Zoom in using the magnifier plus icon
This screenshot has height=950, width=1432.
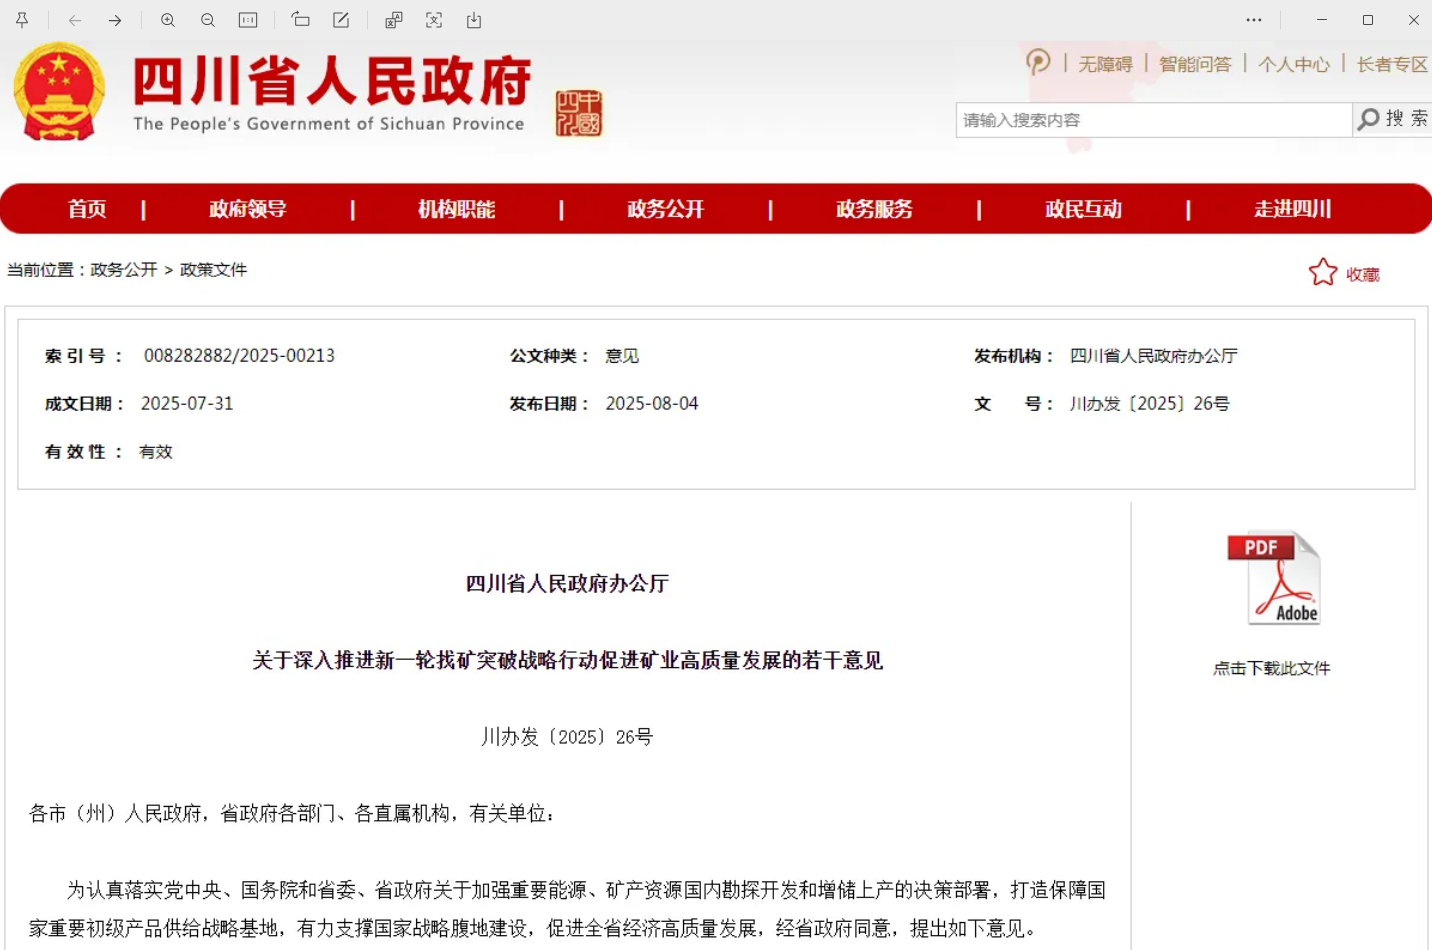(168, 20)
